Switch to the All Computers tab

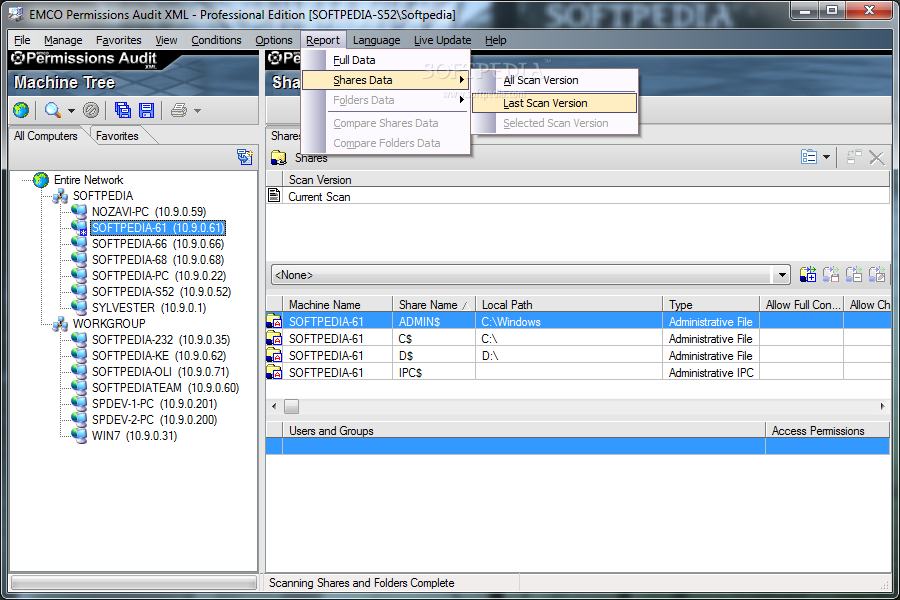coord(45,136)
